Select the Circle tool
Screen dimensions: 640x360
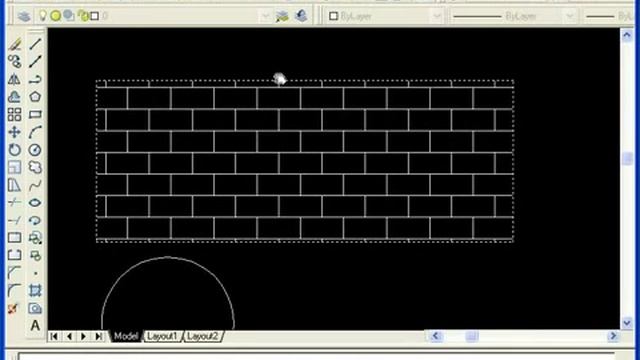click(35, 150)
